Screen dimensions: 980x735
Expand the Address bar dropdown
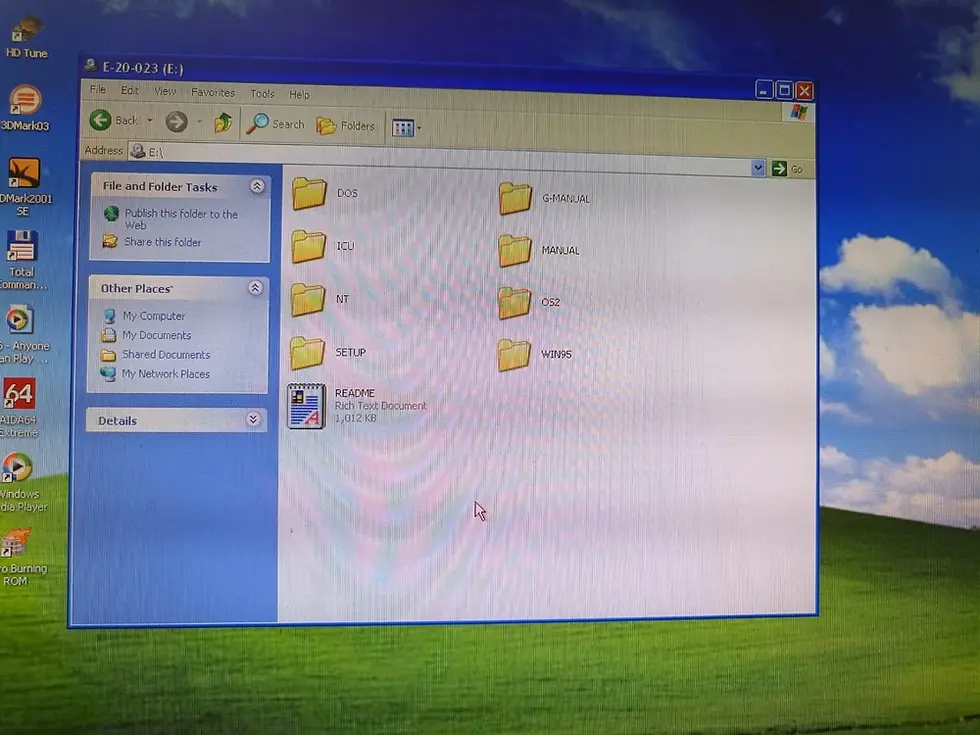pyautogui.click(x=758, y=168)
